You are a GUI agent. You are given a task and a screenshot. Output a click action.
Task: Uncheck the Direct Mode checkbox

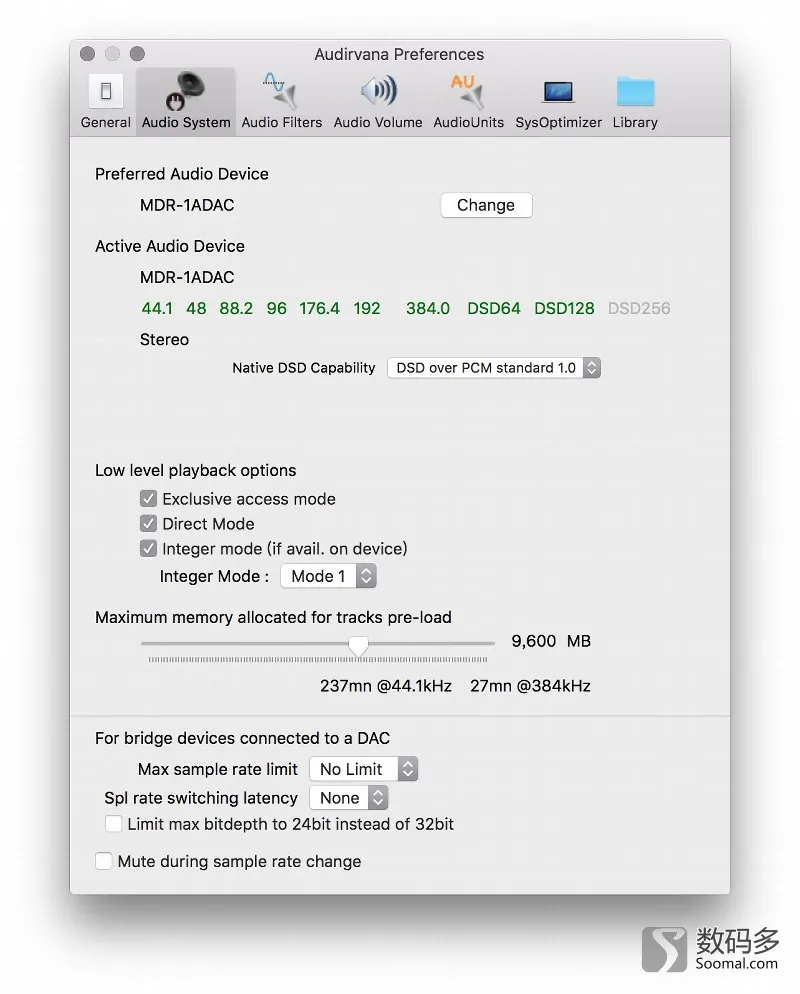tap(148, 524)
